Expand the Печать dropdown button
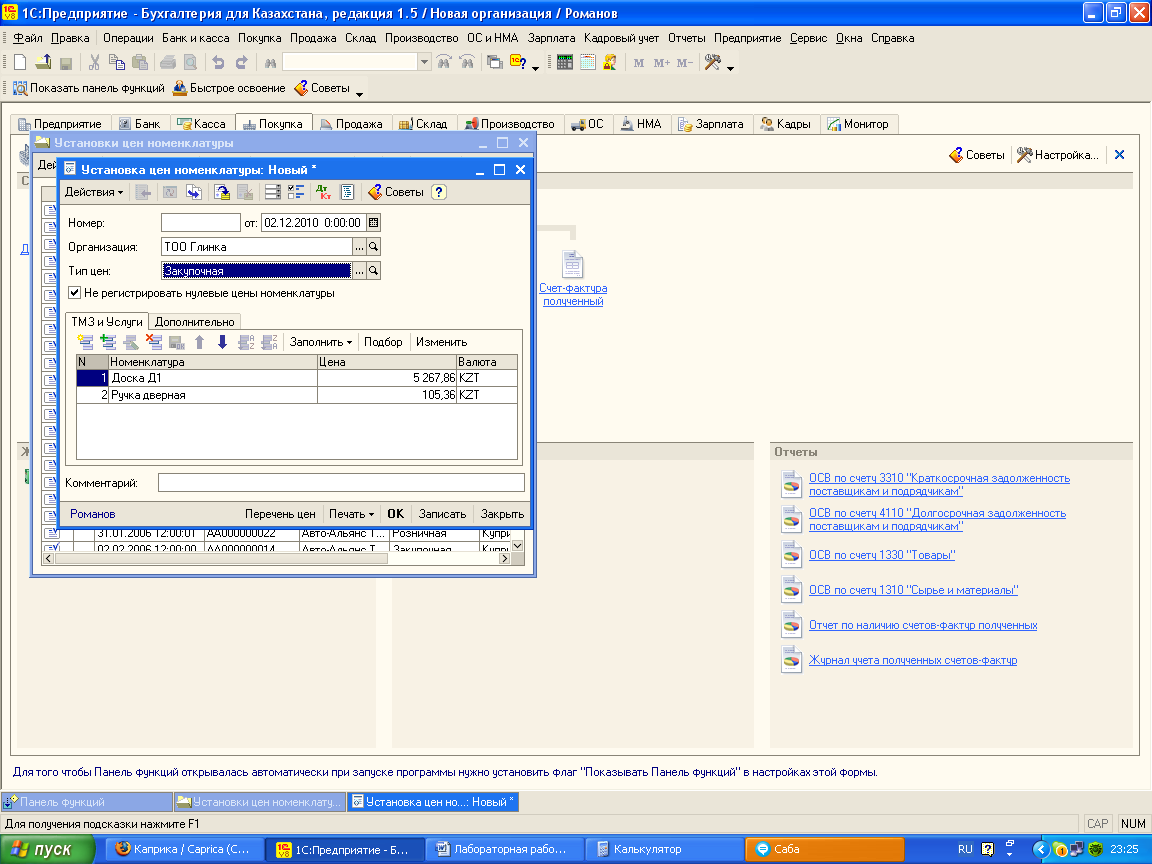Viewport: 1152px width, 864px height. (x=351, y=514)
